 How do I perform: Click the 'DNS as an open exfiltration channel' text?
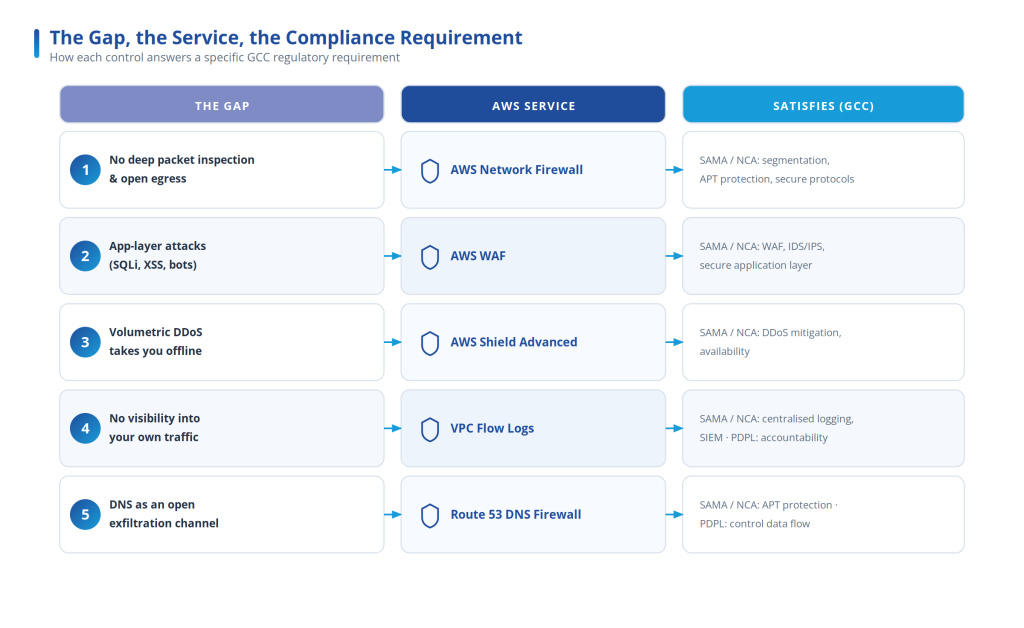[x=164, y=514]
